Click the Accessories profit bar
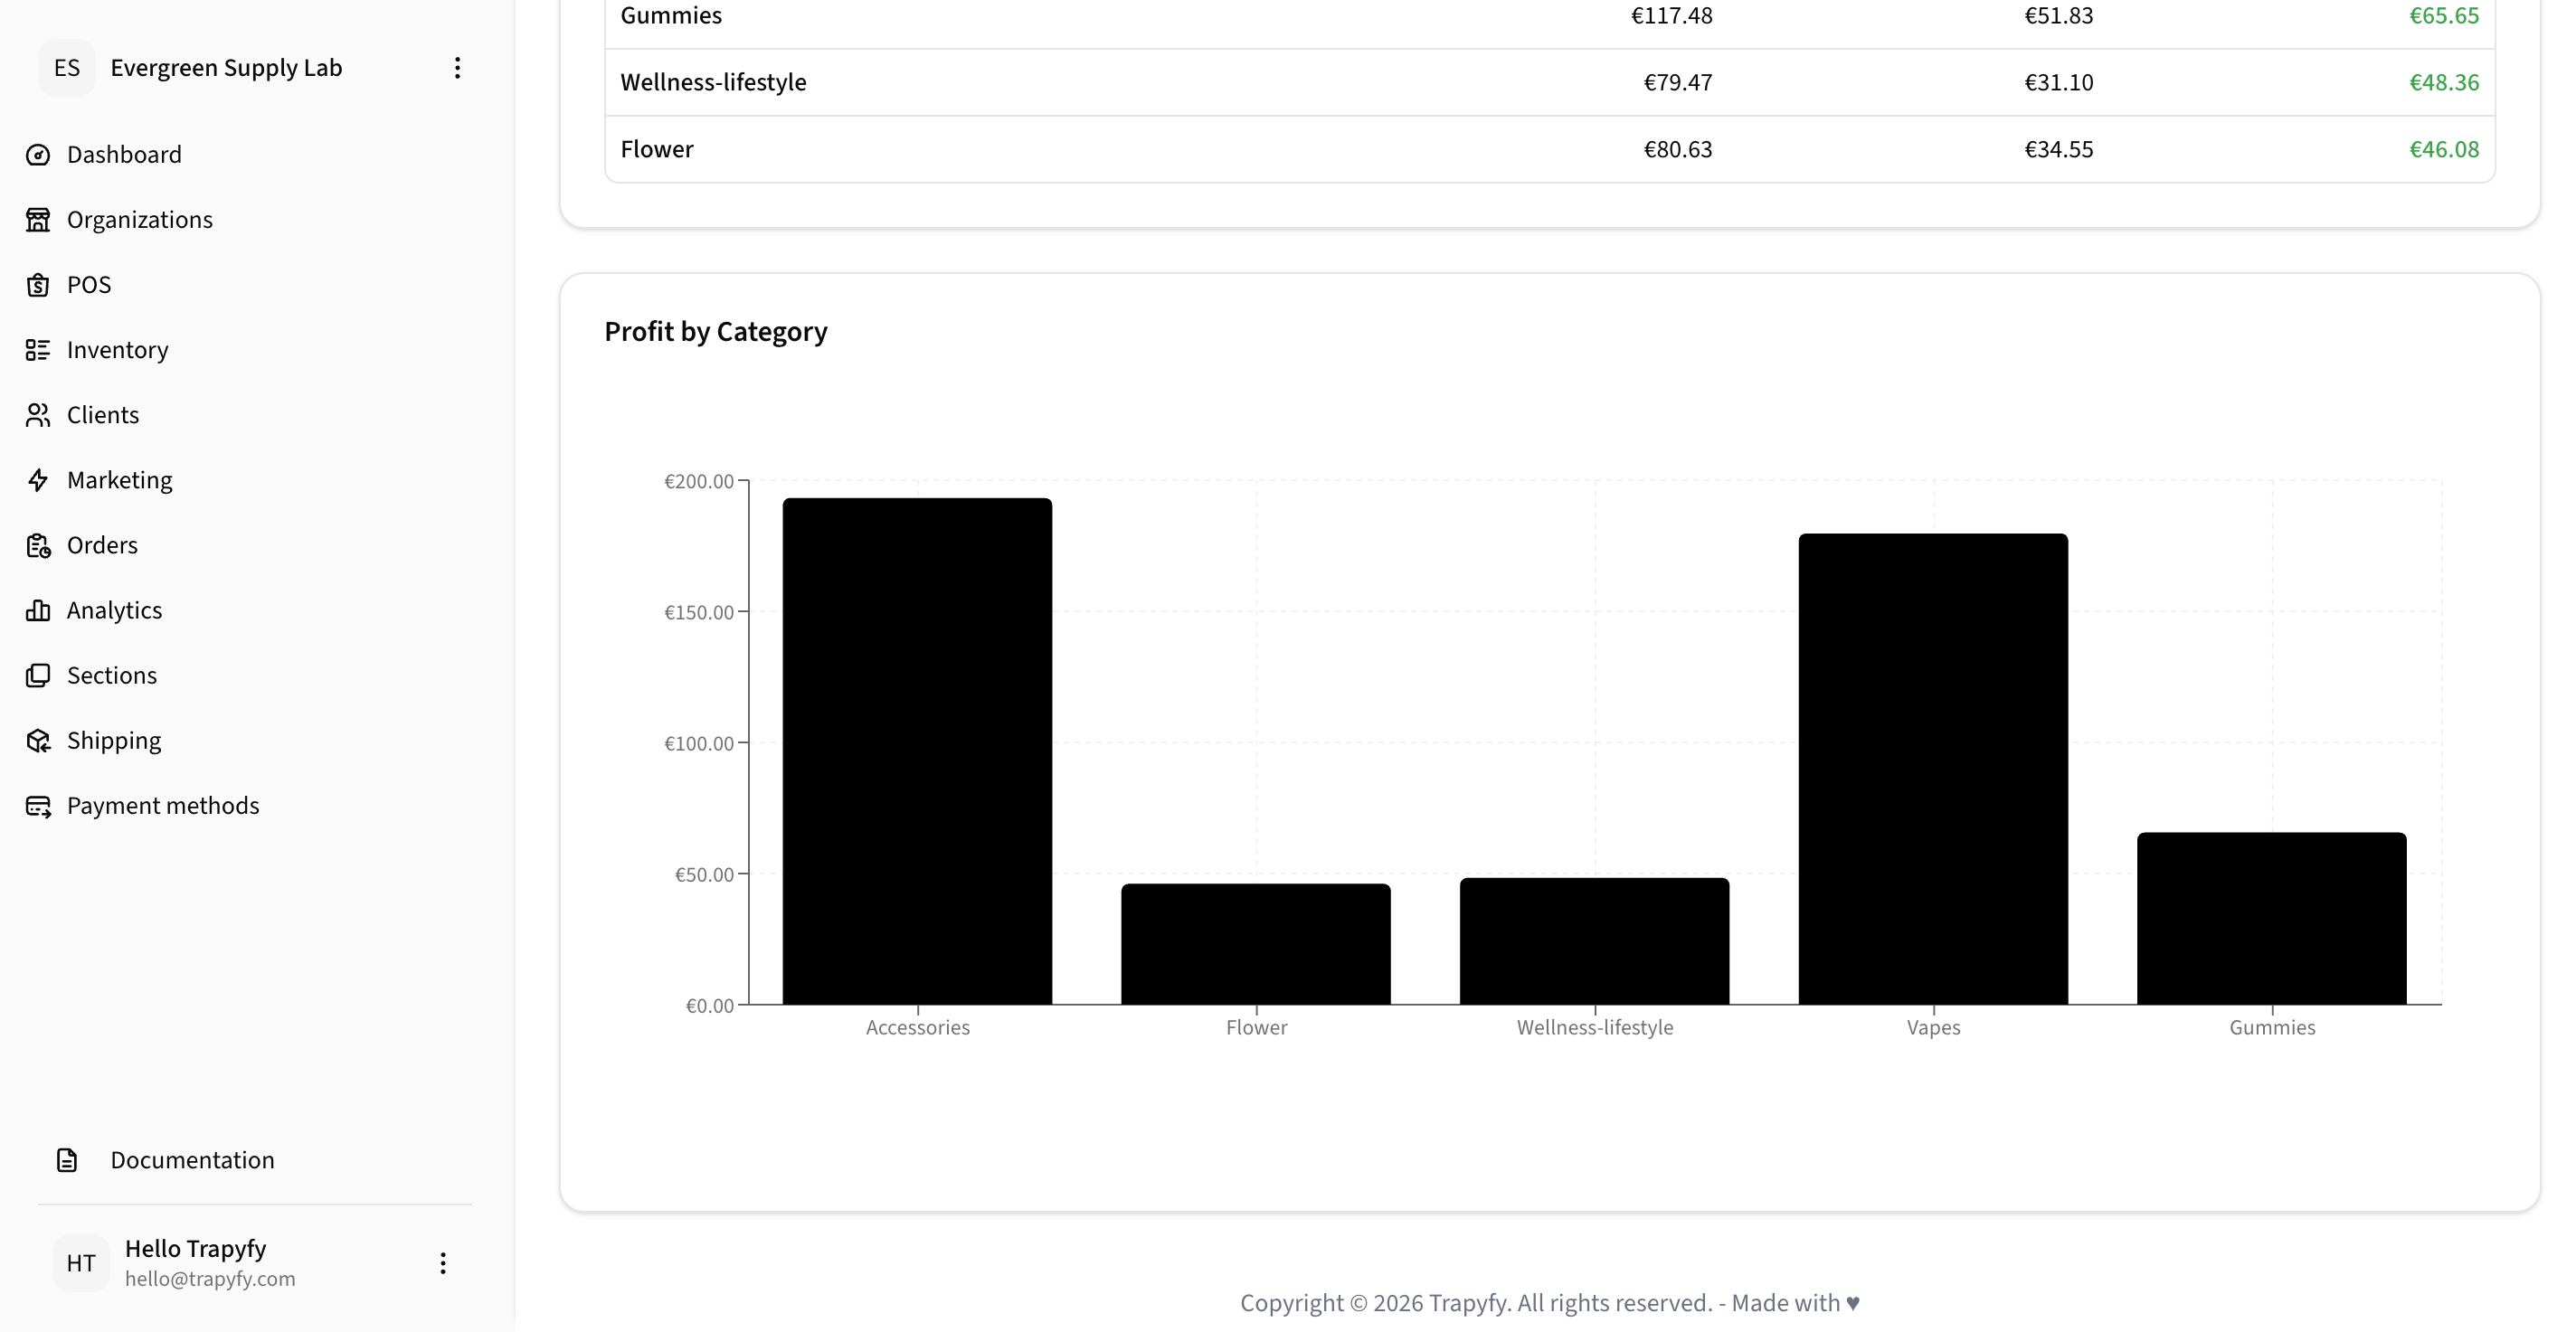This screenshot has height=1332, width=2576. [x=917, y=751]
